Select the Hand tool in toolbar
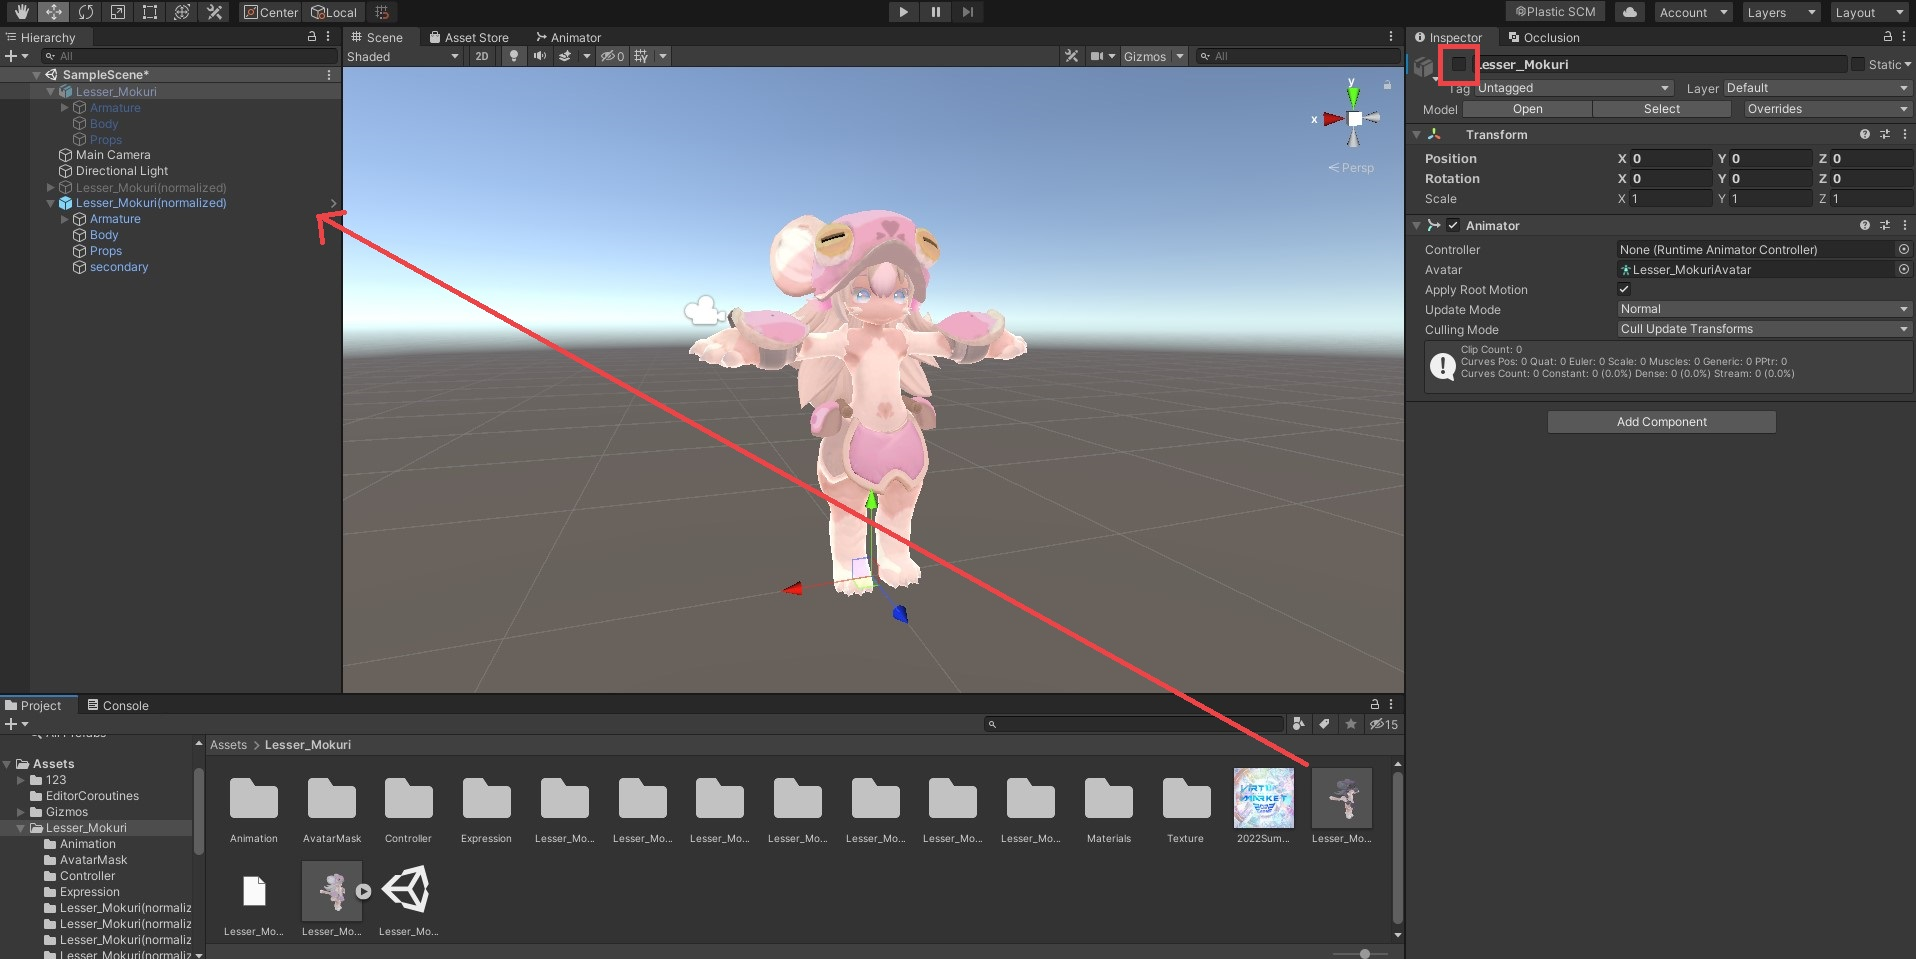1916x959 pixels. (21, 12)
